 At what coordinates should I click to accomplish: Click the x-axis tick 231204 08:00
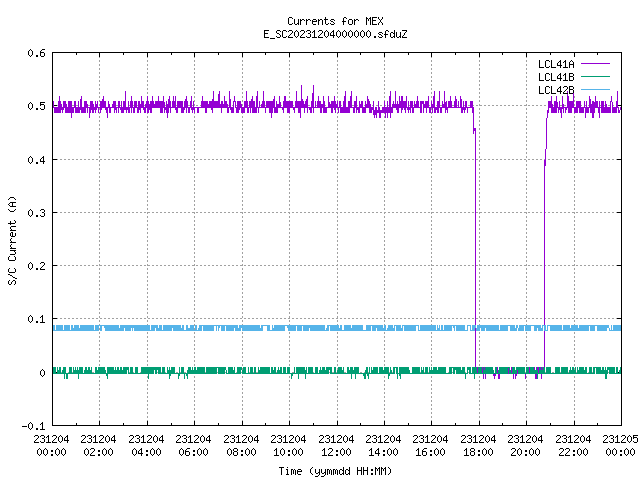pos(241,445)
